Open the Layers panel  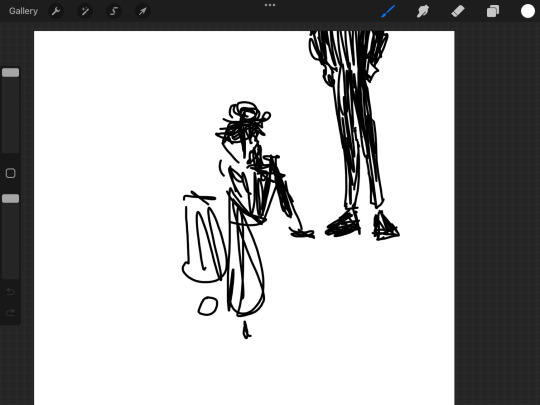492,11
